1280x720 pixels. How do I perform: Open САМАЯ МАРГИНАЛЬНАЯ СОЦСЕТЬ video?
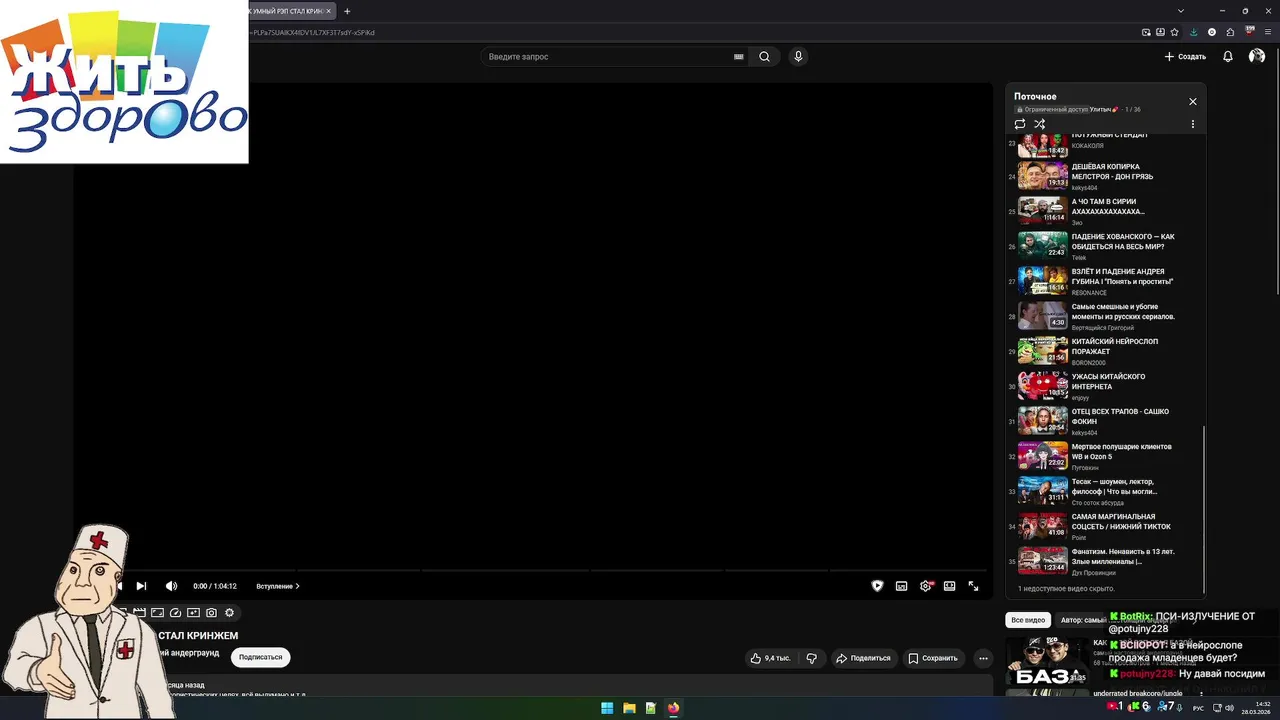point(1105,526)
